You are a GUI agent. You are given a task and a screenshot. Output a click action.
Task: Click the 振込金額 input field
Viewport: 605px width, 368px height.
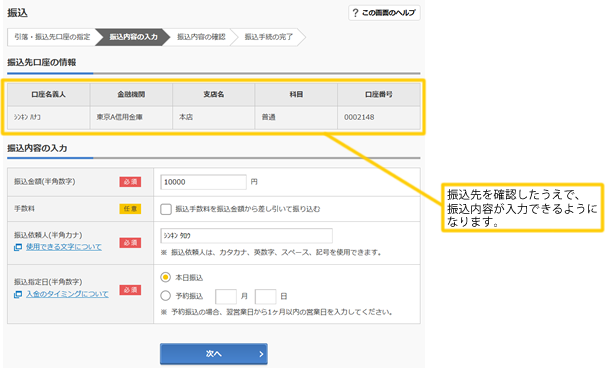(203, 182)
